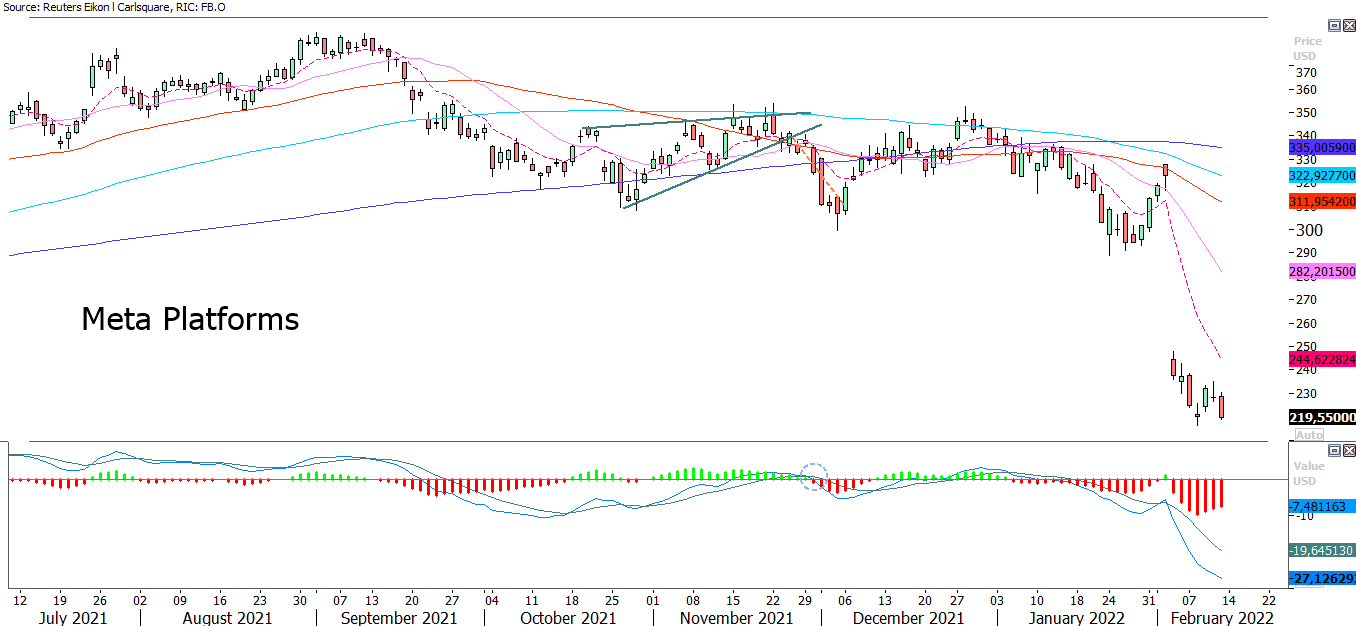Maximize the MACD indicator pane

(1334, 449)
